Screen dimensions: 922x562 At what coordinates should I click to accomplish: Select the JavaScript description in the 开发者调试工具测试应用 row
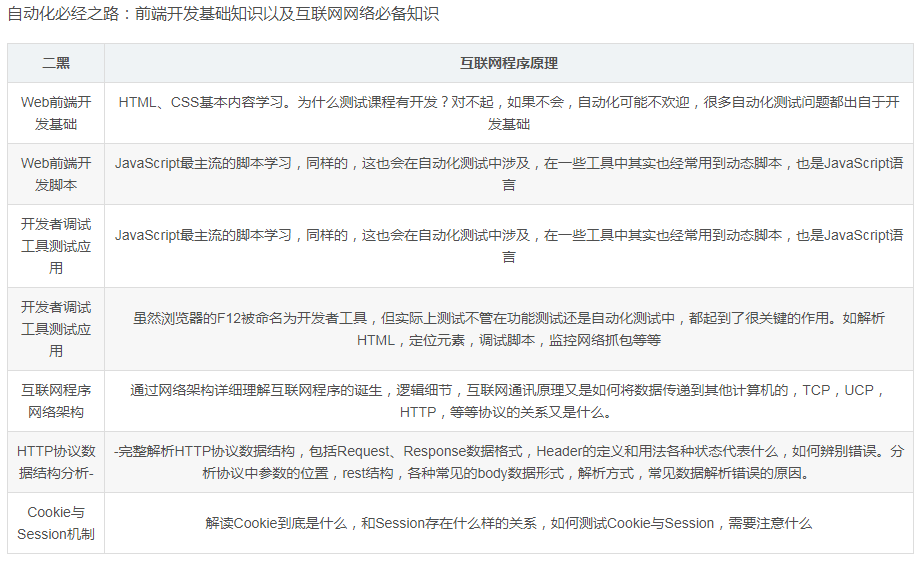point(509,246)
